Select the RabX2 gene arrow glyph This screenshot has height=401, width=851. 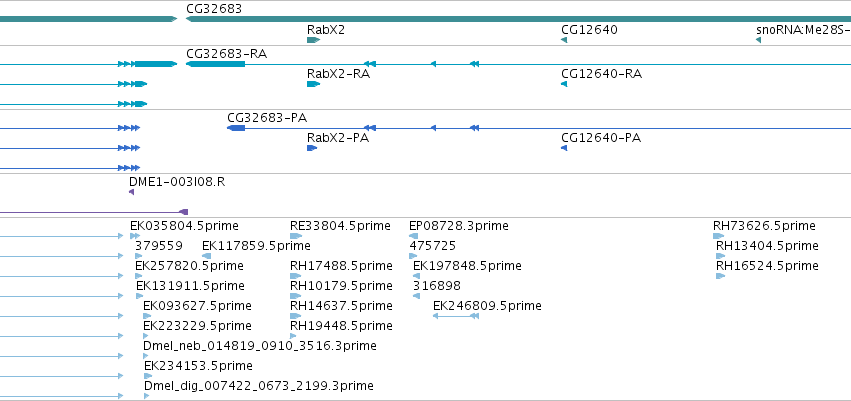pyautogui.click(x=313, y=40)
